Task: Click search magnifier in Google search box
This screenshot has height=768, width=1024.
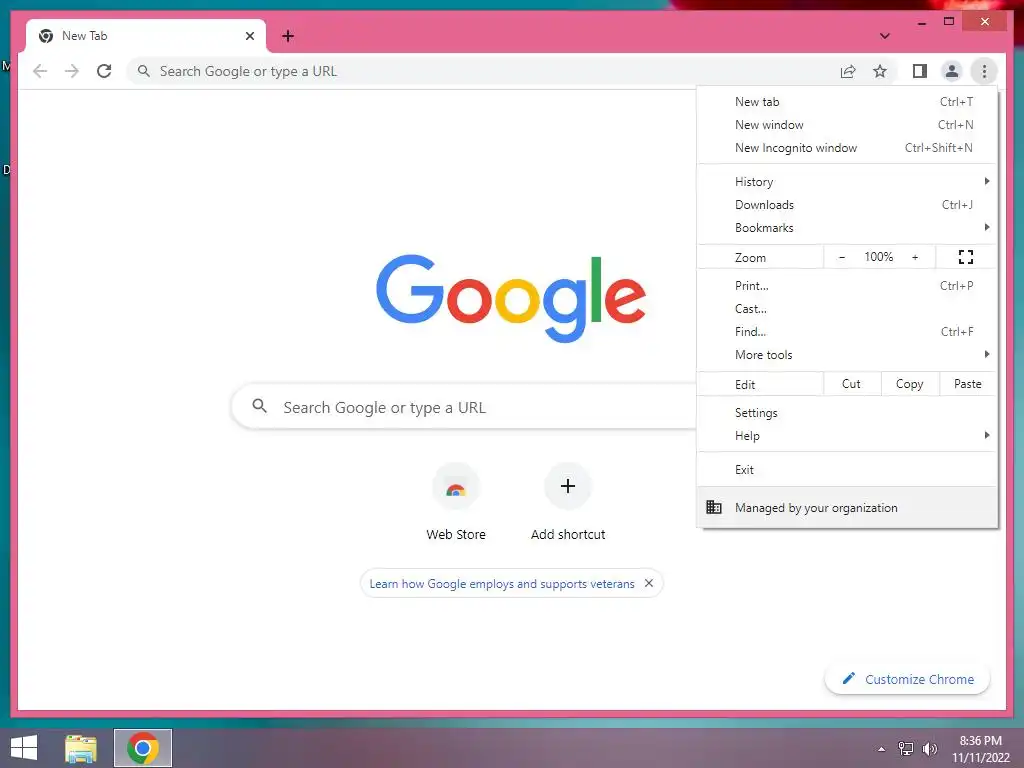Action: [x=259, y=406]
